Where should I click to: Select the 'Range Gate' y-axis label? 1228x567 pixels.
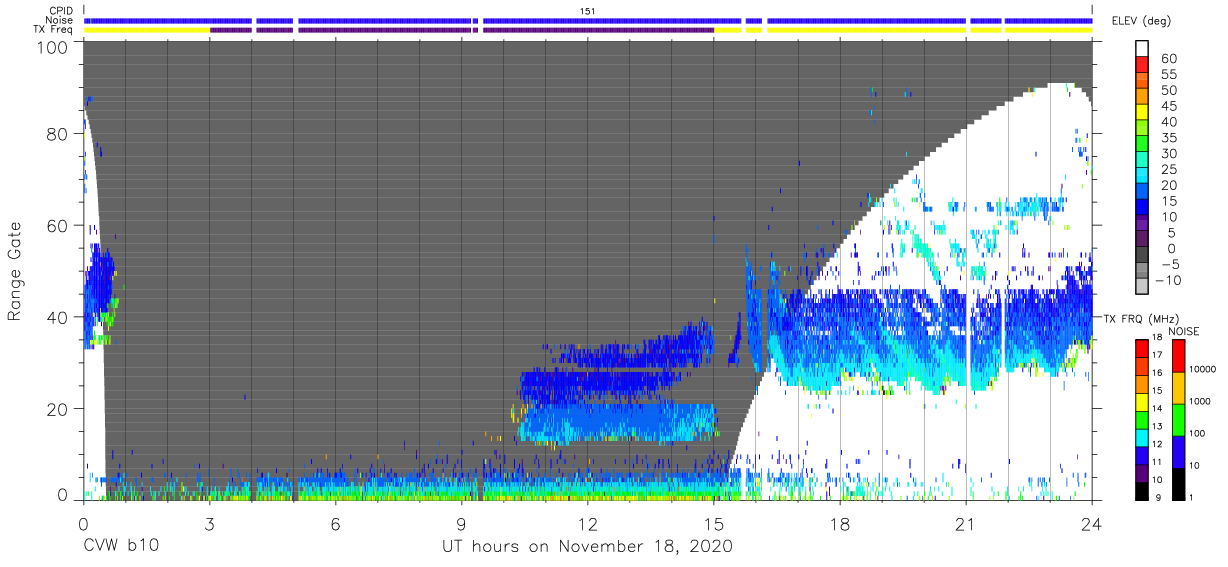pos(15,271)
